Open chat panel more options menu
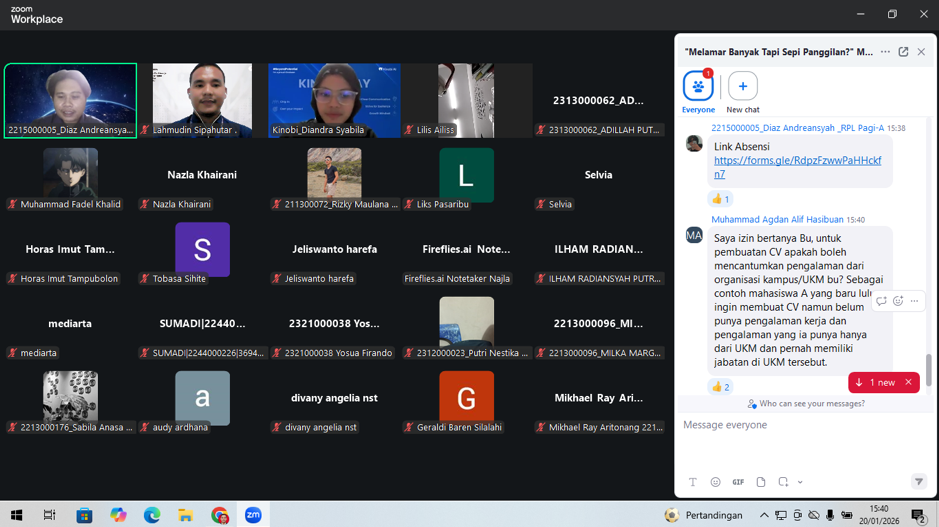Viewport: 939px width, 527px height. click(885, 52)
